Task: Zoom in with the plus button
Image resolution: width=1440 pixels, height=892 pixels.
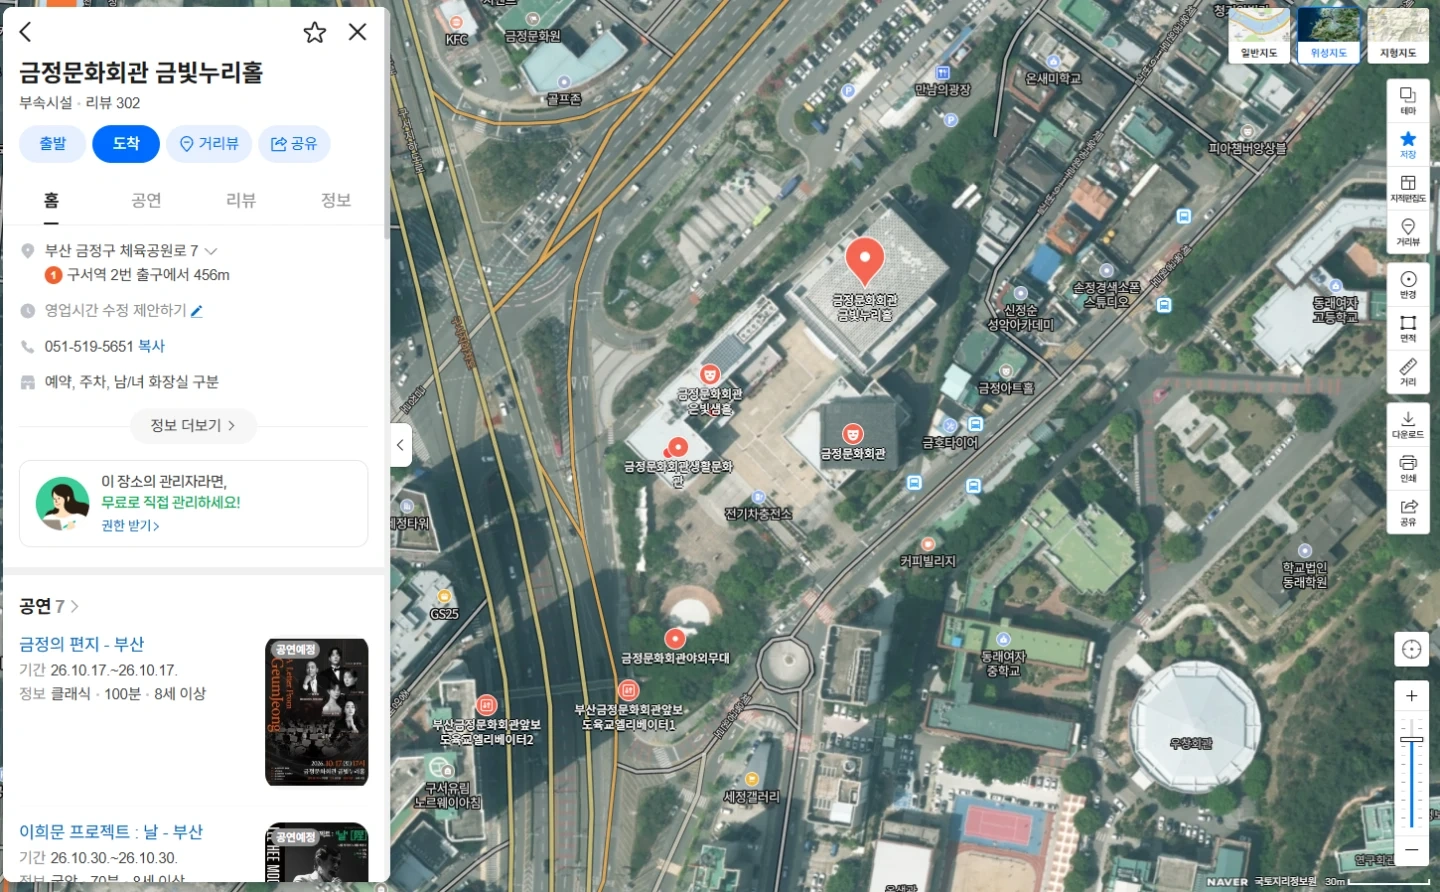Action: [x=1411, y=696]
